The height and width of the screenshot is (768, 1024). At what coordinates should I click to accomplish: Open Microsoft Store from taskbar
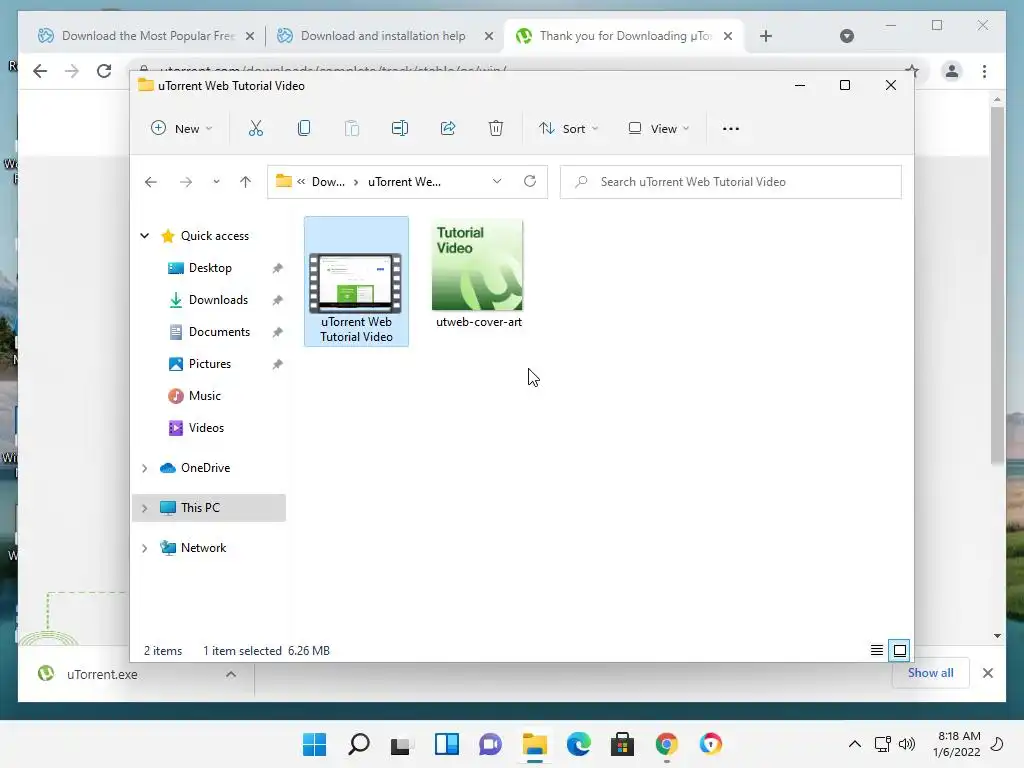[x=622, y=744]
